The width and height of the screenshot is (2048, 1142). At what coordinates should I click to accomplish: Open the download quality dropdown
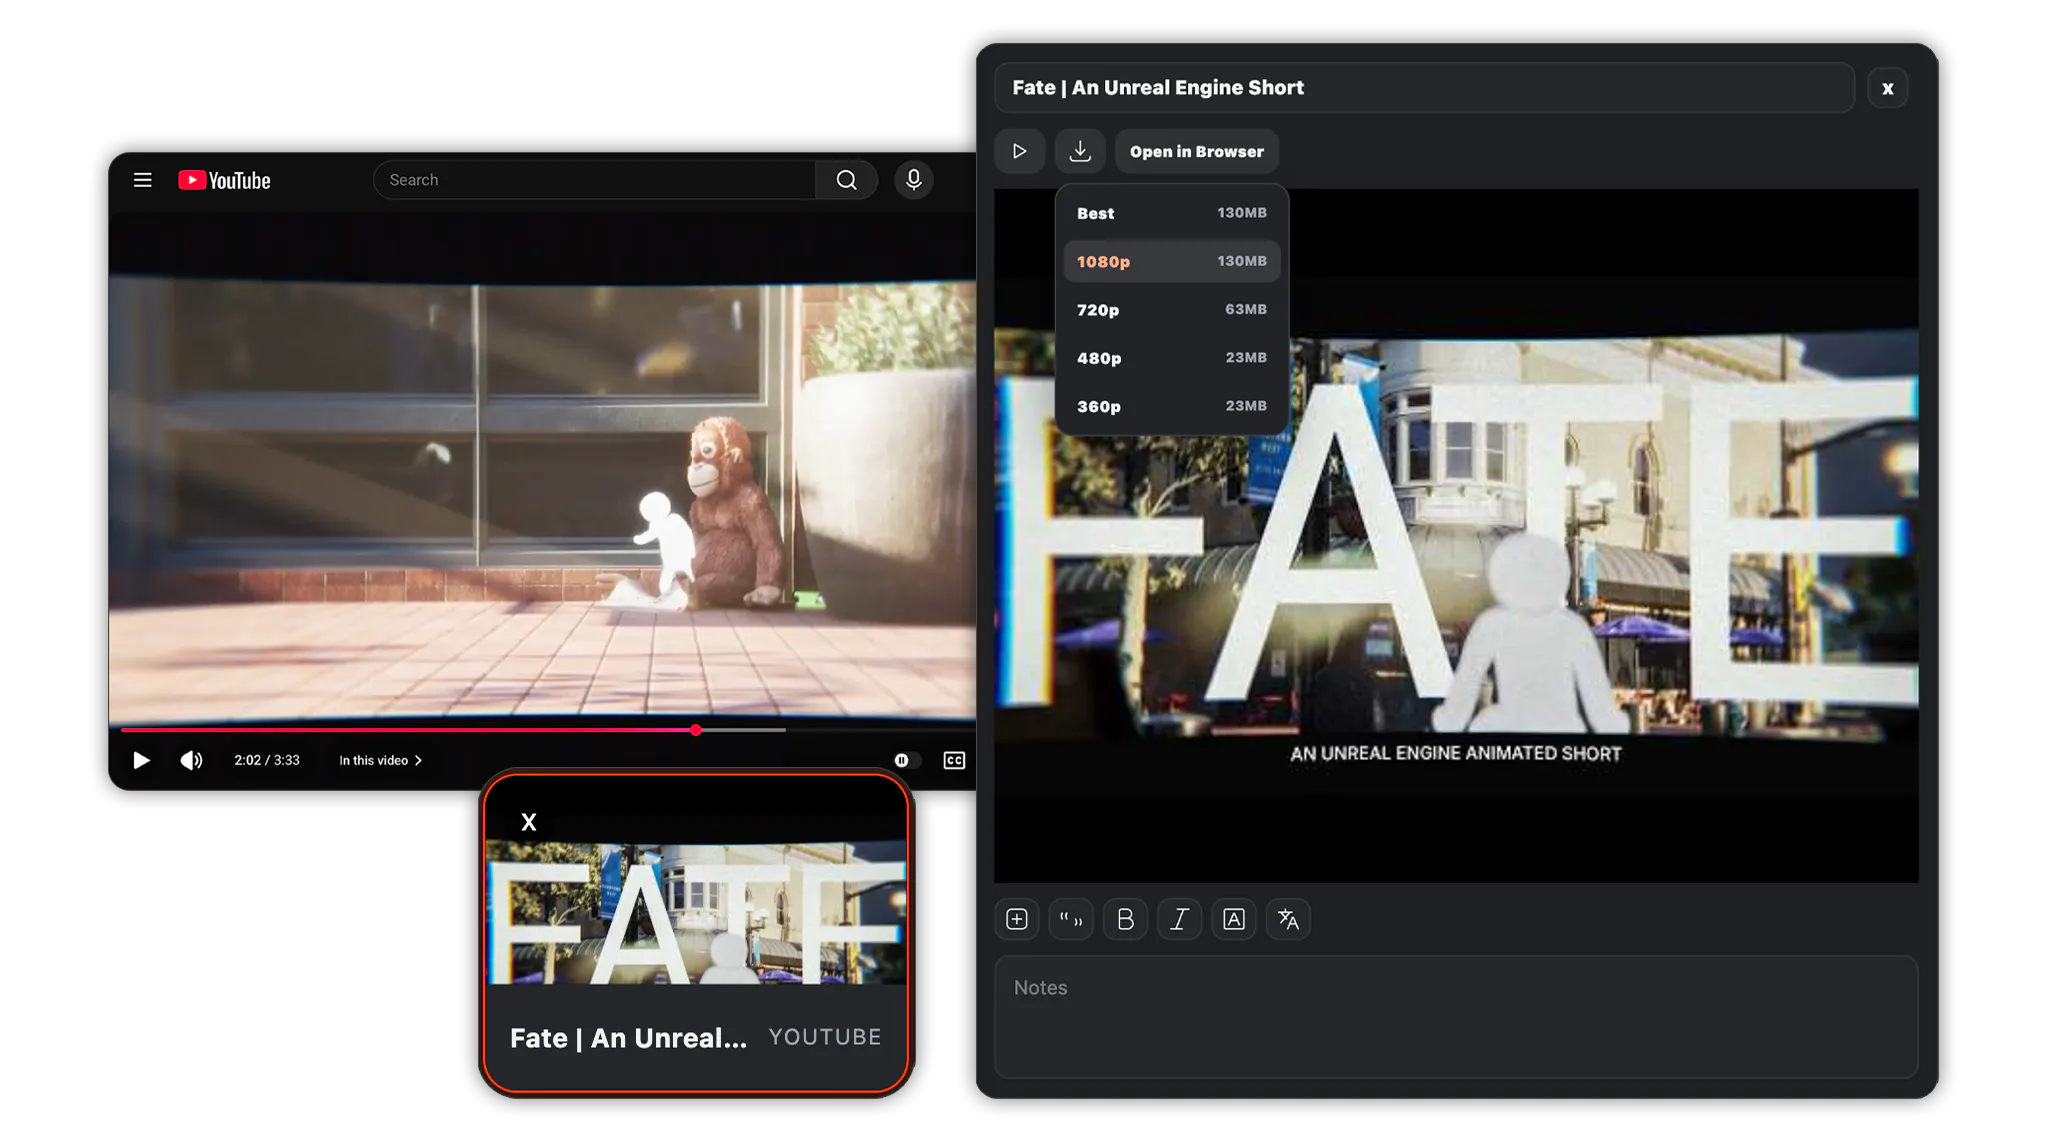[x=1080, y=151]
